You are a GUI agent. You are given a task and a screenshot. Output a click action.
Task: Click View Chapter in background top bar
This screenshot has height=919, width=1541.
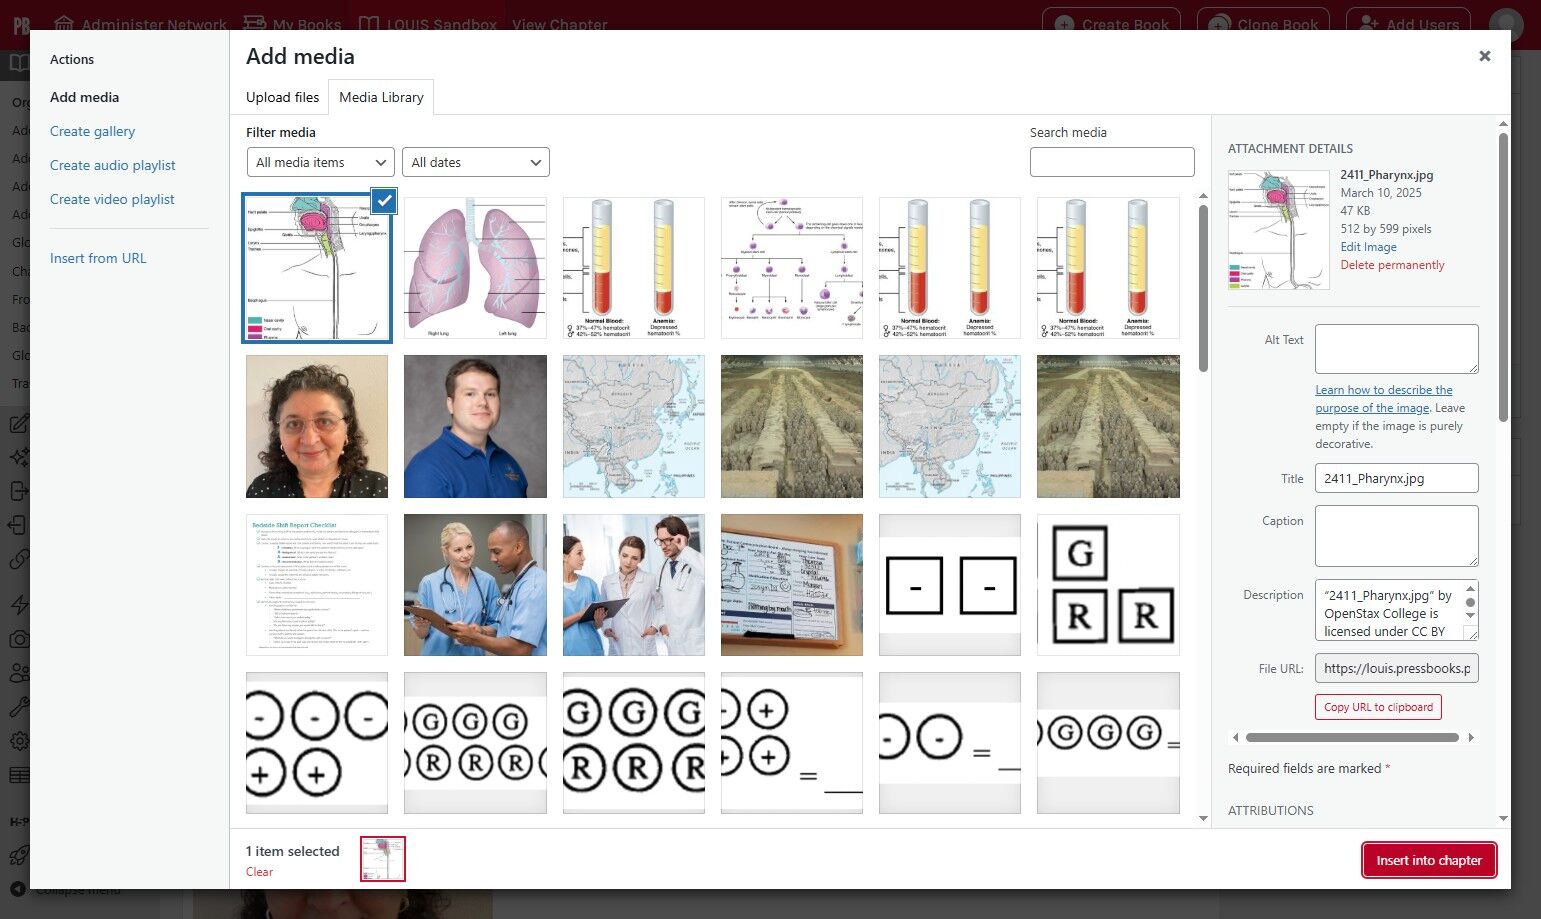[x=560, y=24]
